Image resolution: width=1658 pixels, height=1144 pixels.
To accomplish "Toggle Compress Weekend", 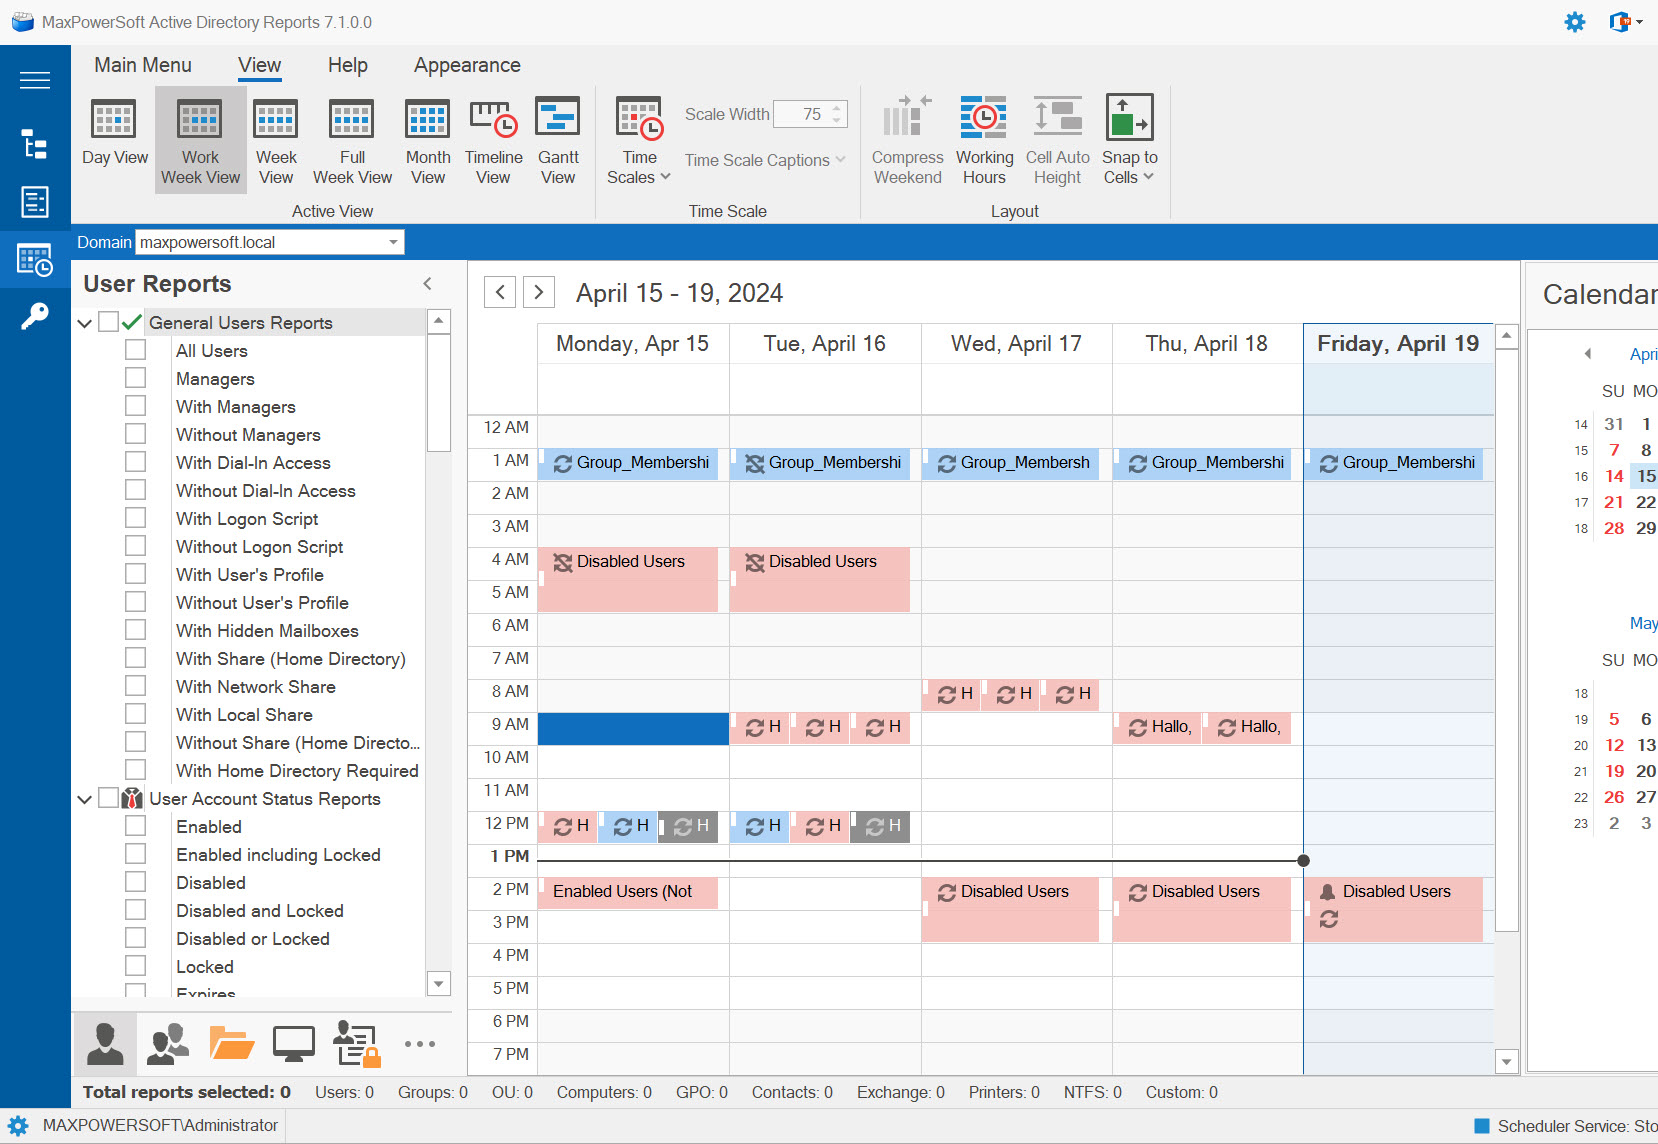I will pyautogui.click(x=907, y=140).
